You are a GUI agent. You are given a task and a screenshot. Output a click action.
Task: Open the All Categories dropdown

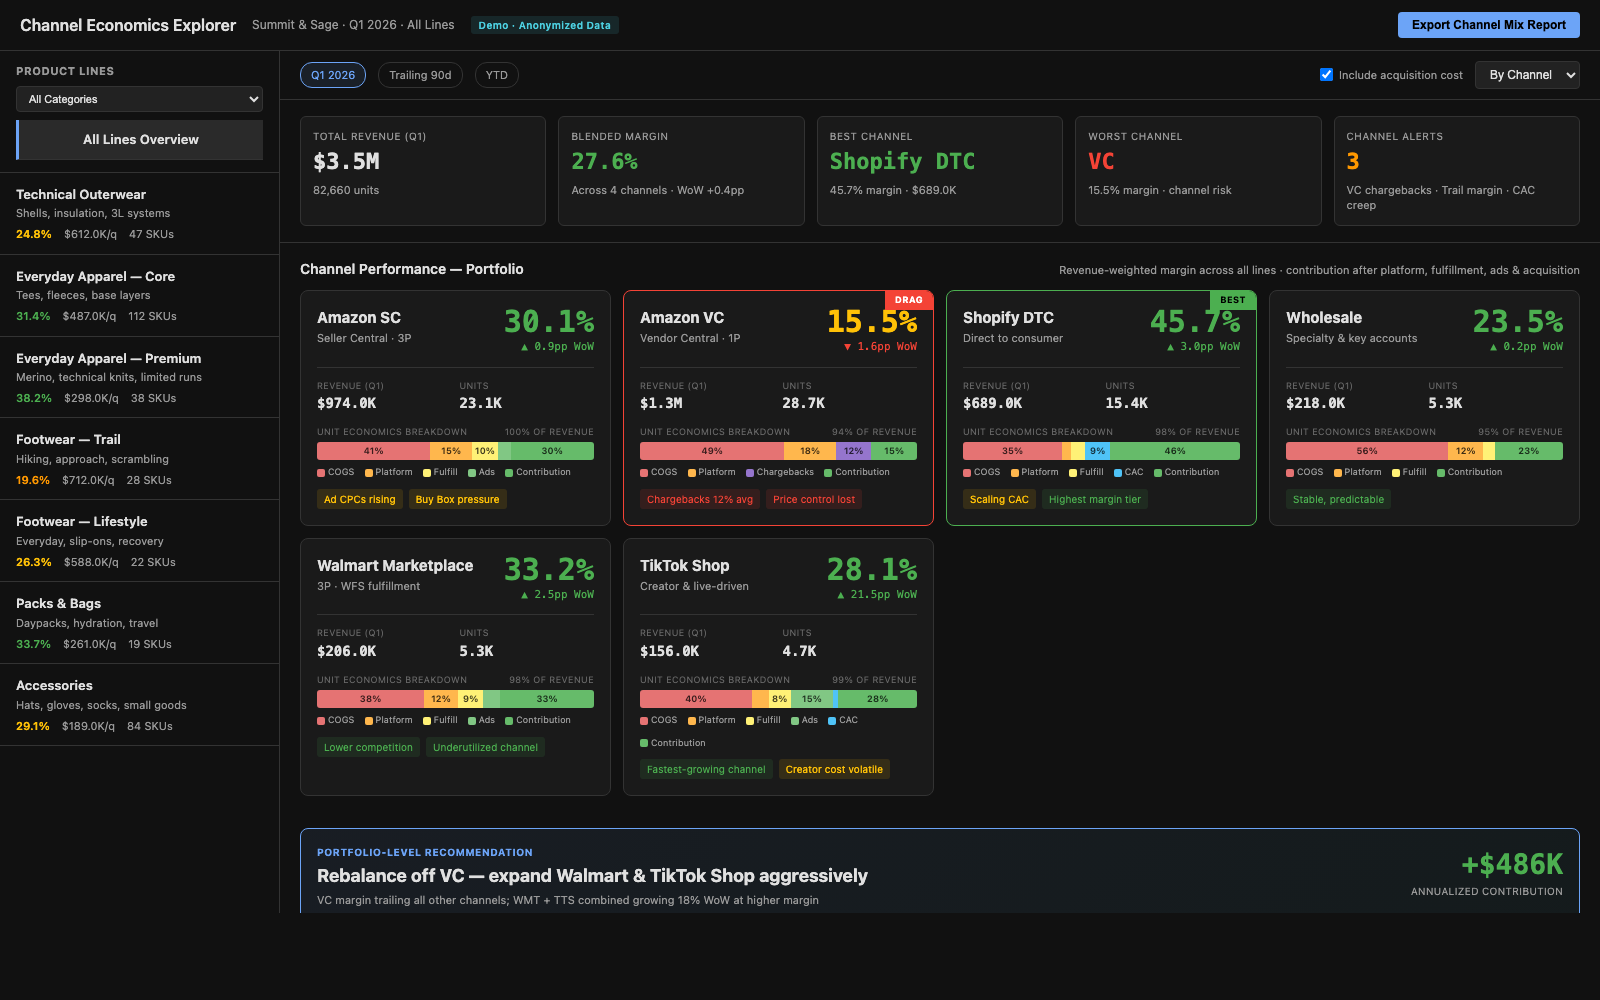(140, 99)
